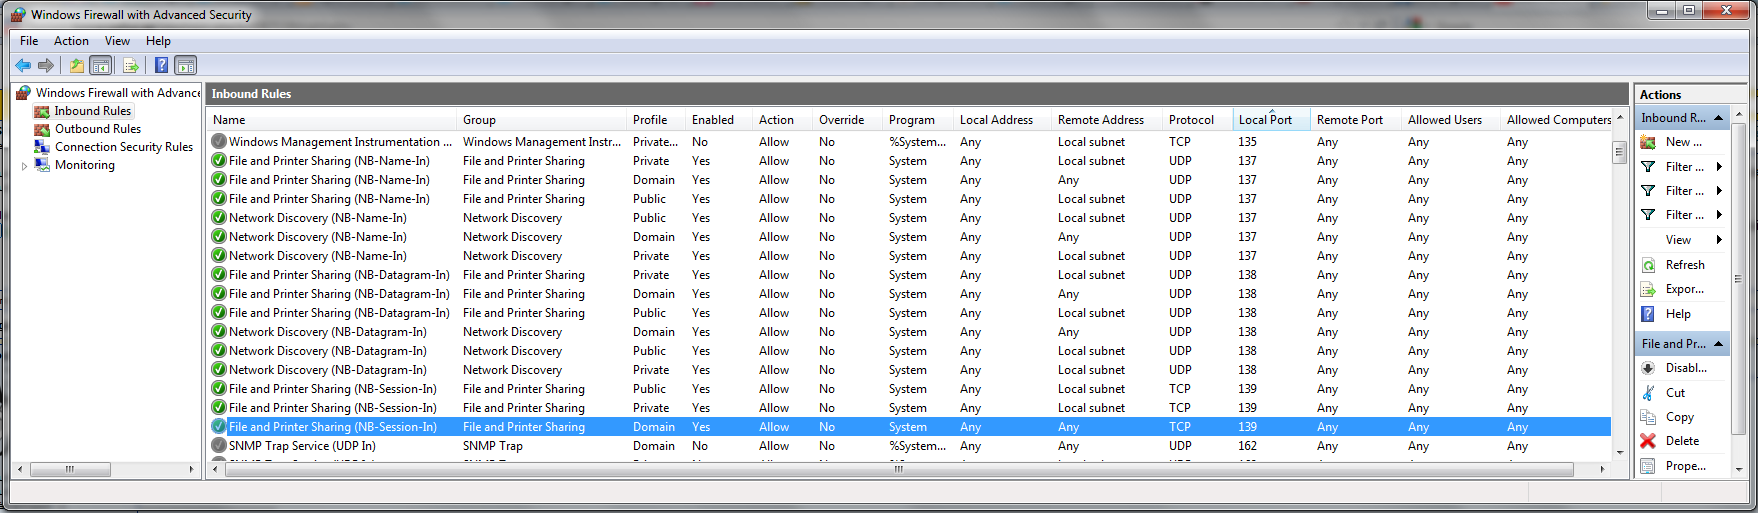The height and width of the screenshot is (513, 1758).
Task: Open the File menu
Action: click(29, 41)
